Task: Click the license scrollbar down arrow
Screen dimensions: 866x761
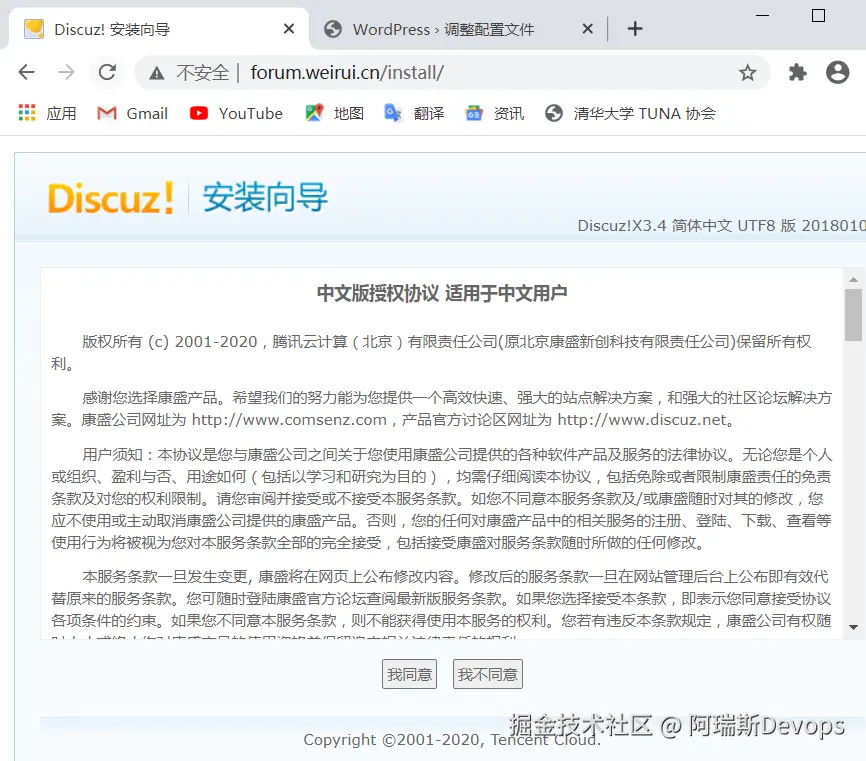Action: click(x=854, y=627)
